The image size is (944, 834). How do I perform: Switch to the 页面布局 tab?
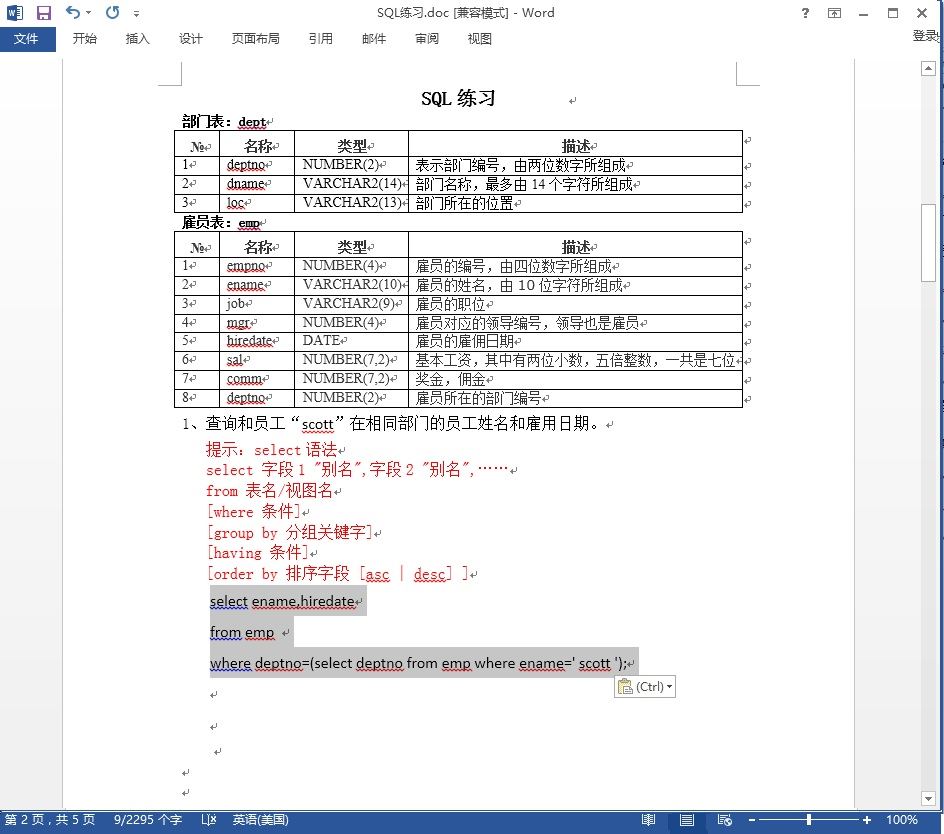click(x=256, y=39)
